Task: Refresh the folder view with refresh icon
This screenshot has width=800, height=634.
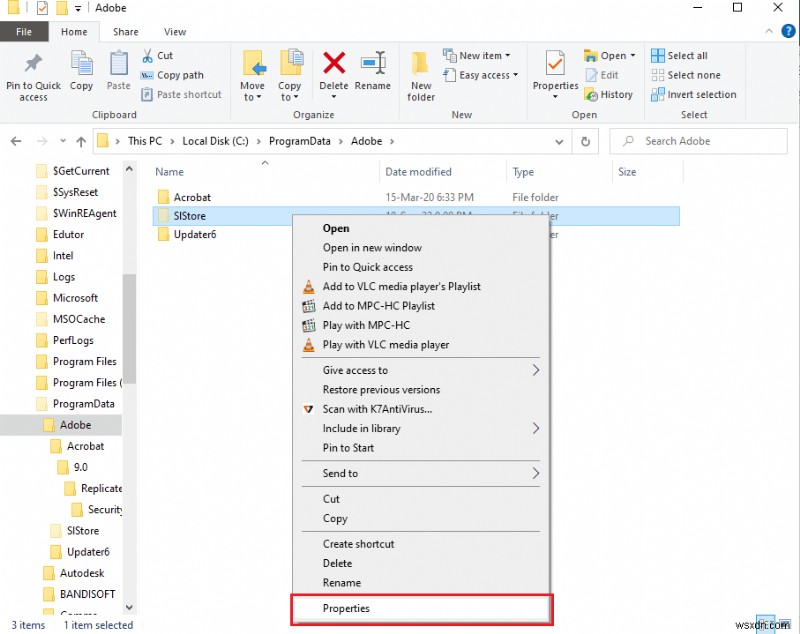Action: [x=585, y=141]
